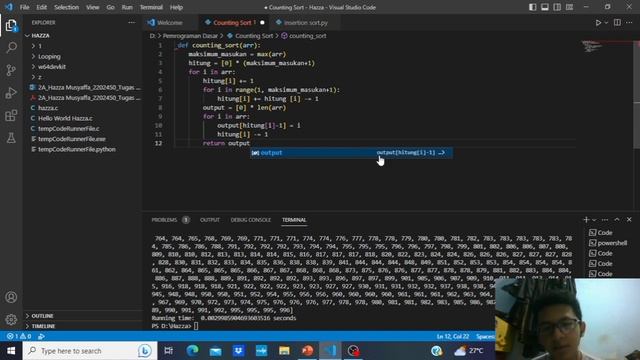The height and width of the screenshot is (360, 640).
Task: Open the View menu
Action: point(93,7)
